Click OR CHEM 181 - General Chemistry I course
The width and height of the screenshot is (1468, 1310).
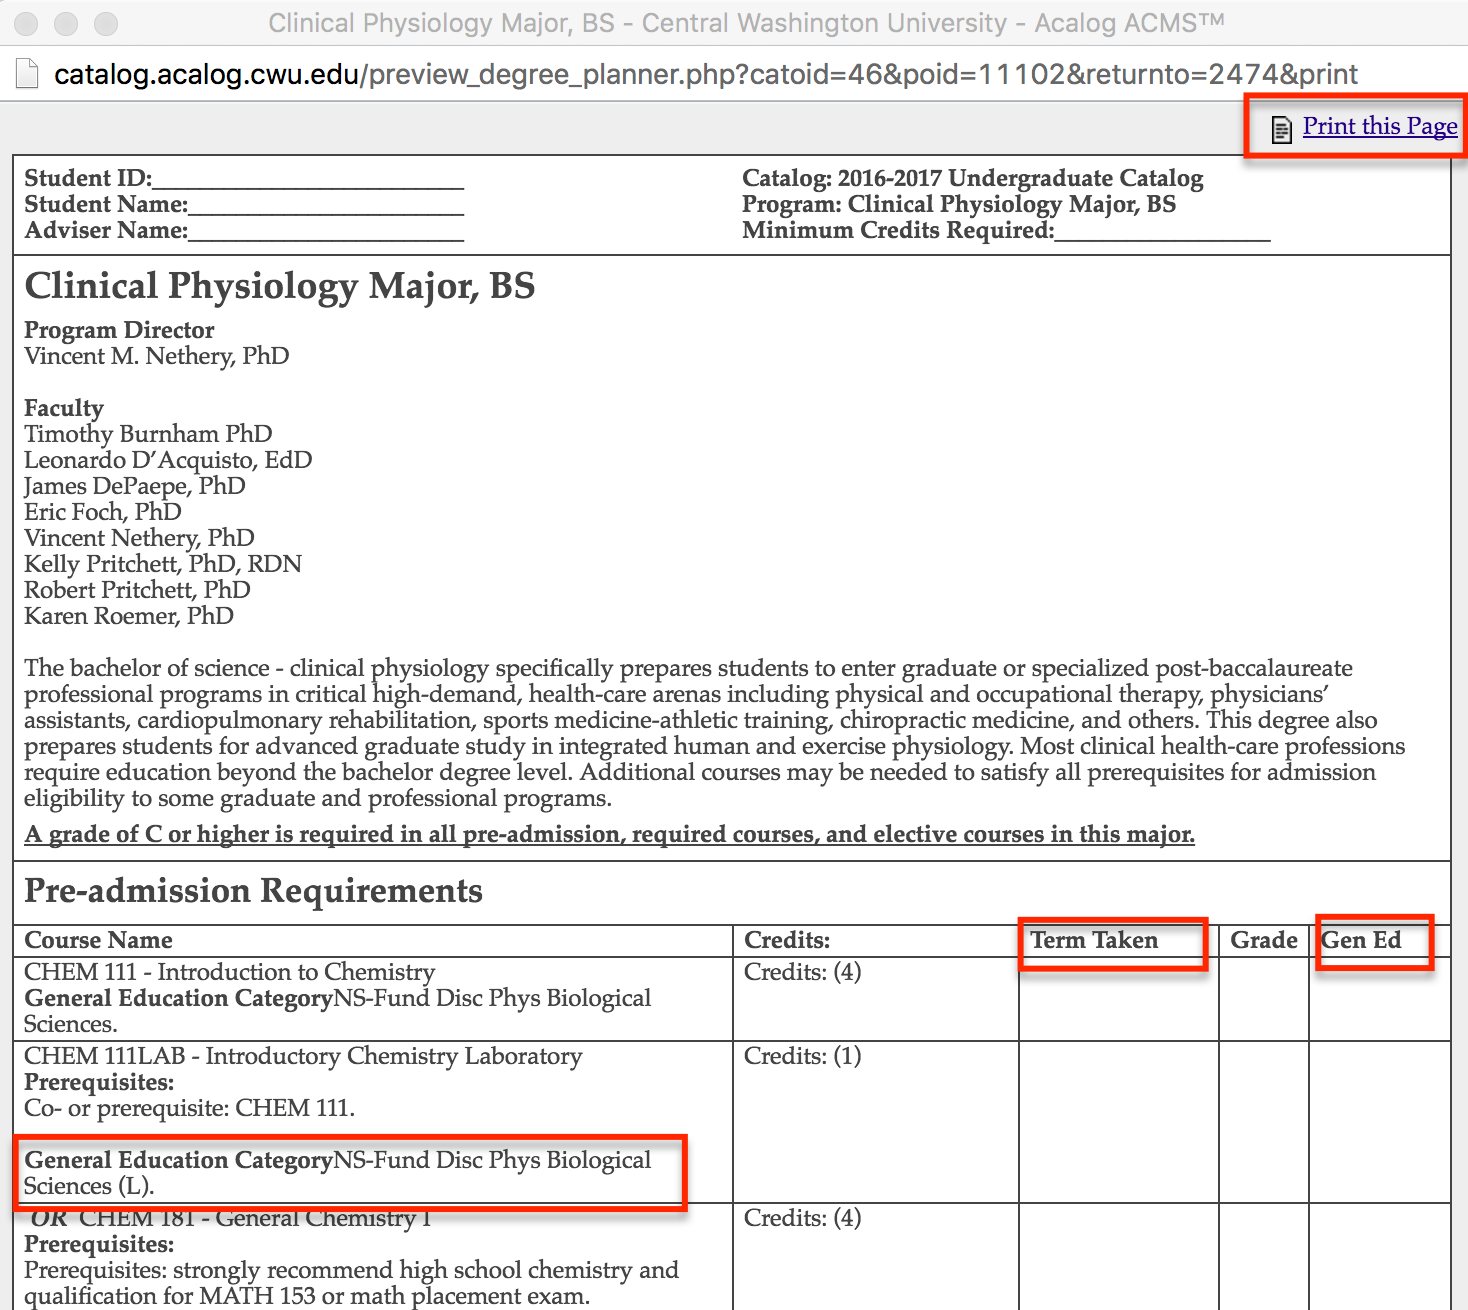pos(230,1218)
